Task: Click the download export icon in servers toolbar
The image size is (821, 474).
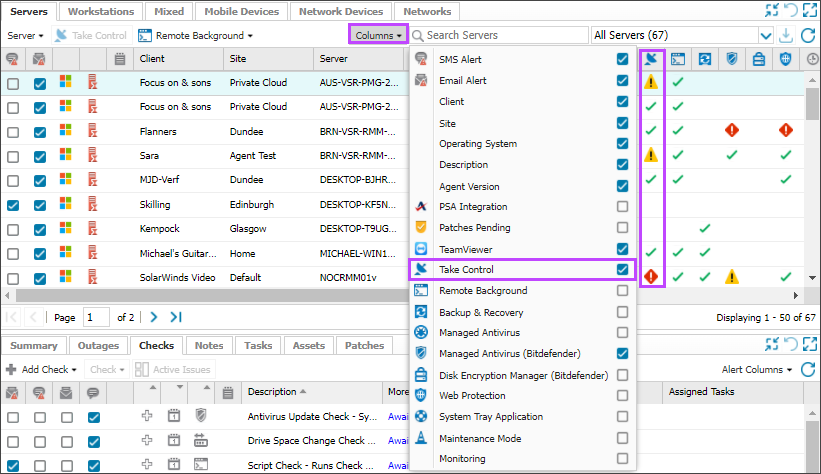Action: click(x=785, y=36)
